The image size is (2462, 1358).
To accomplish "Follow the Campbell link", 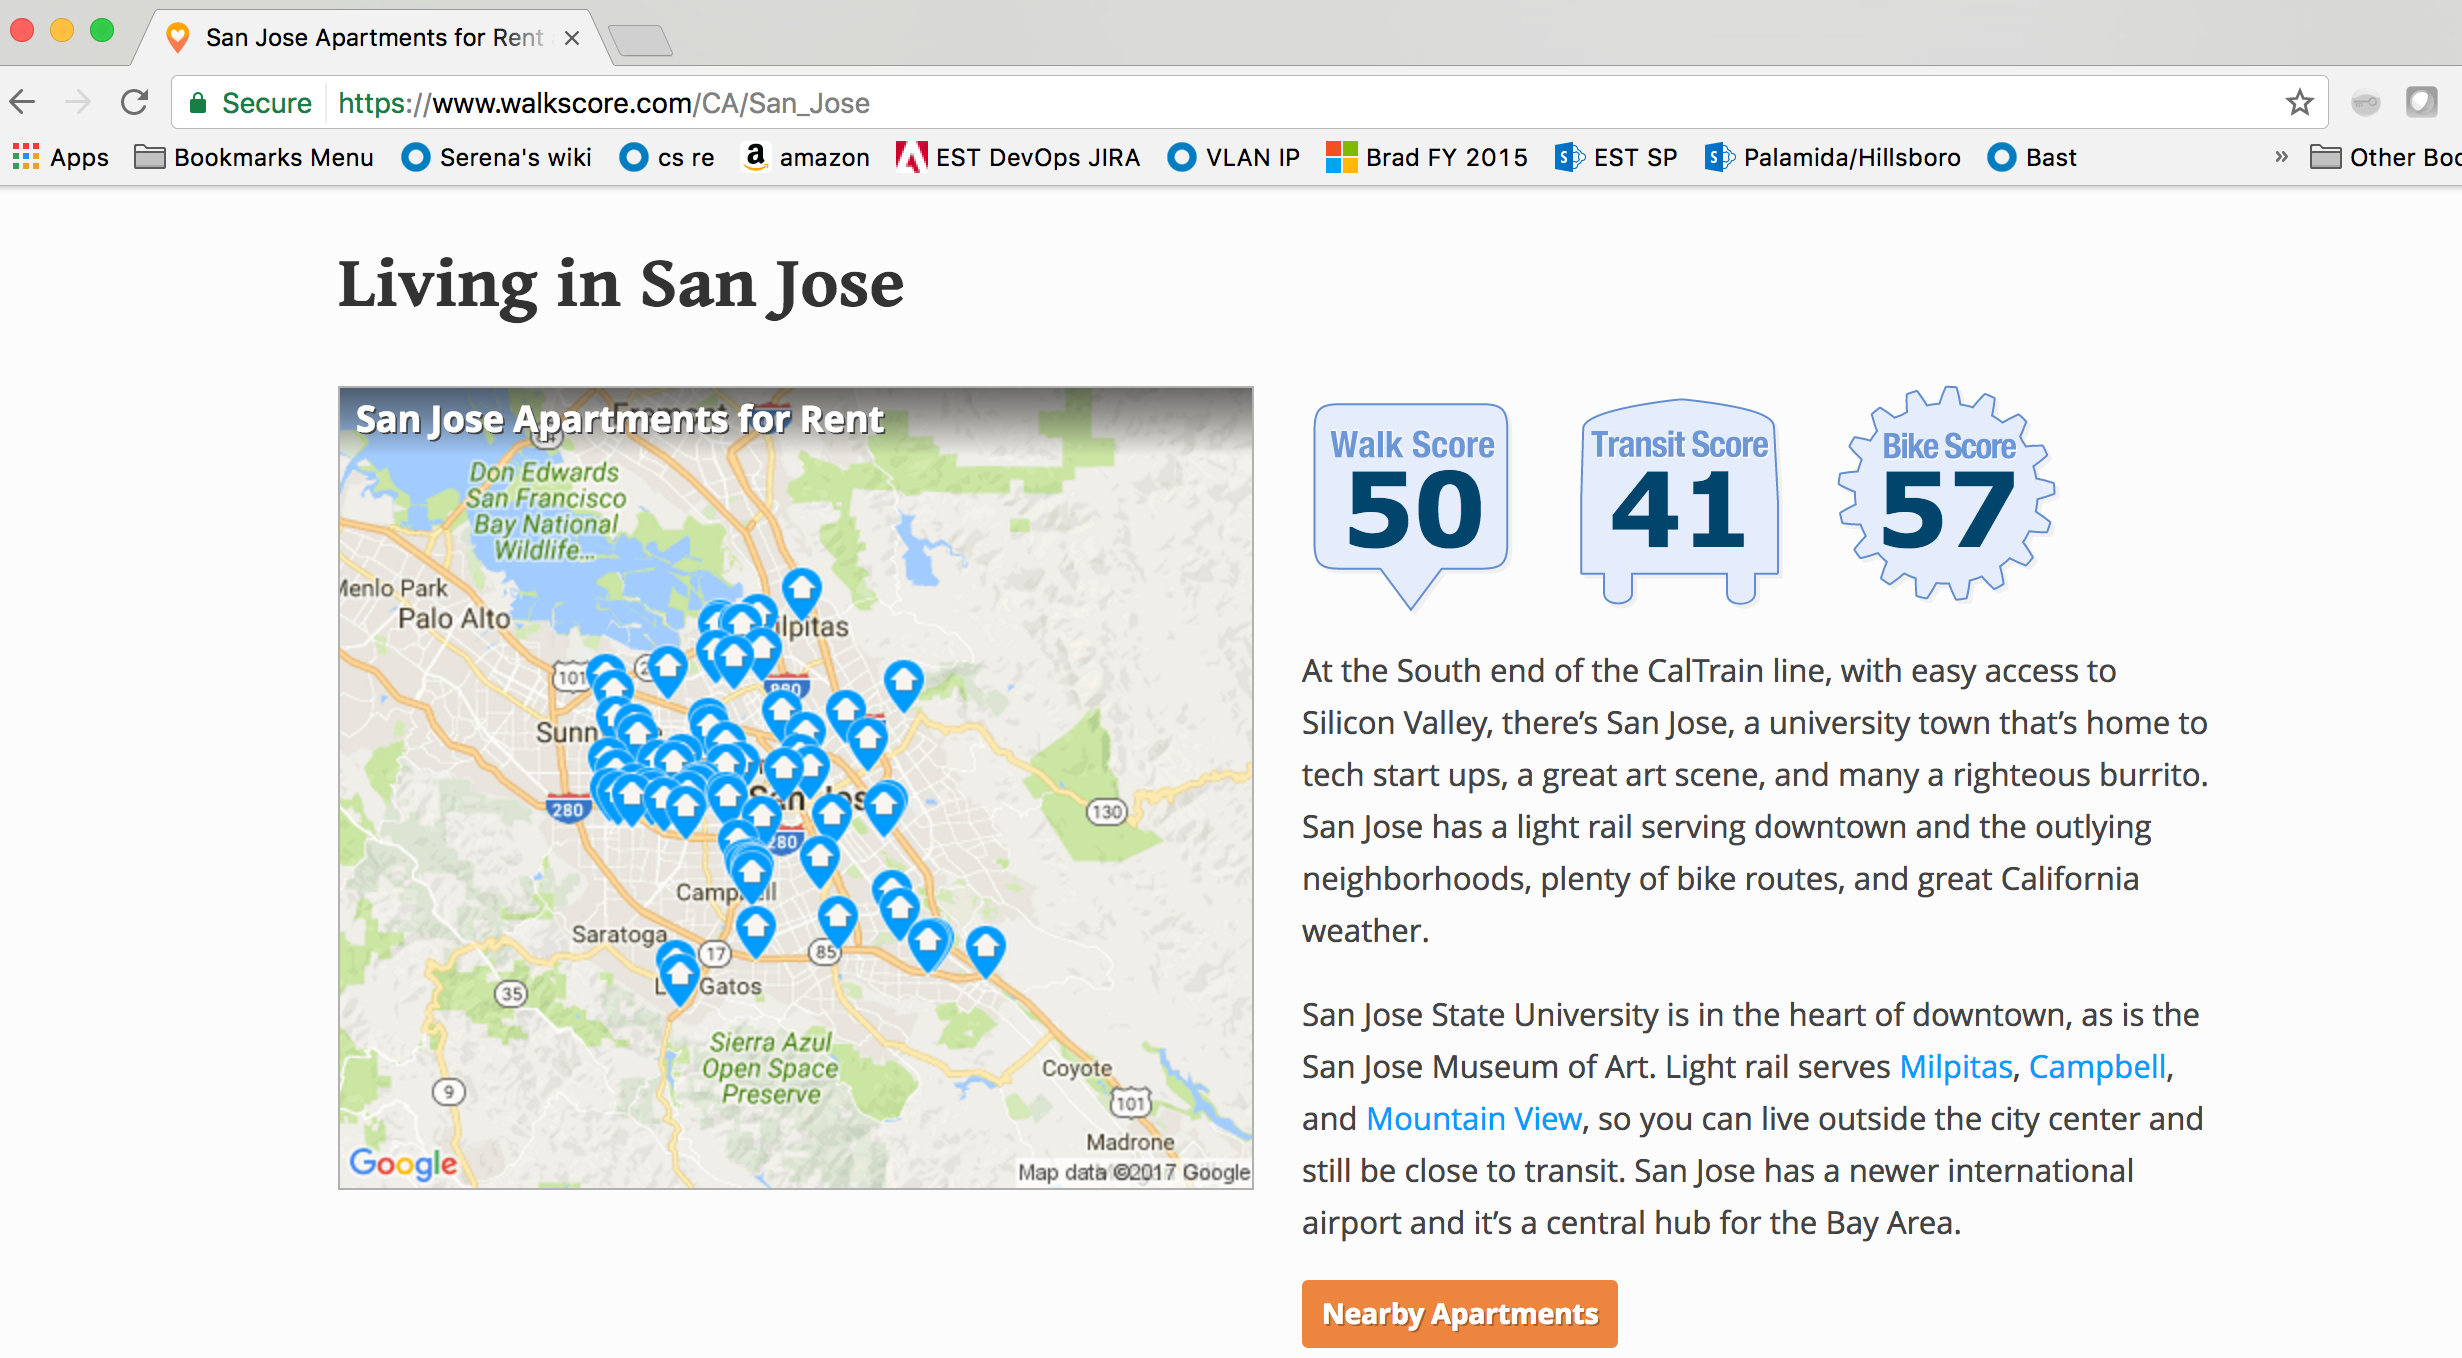I will (x=2097, y=1067).
